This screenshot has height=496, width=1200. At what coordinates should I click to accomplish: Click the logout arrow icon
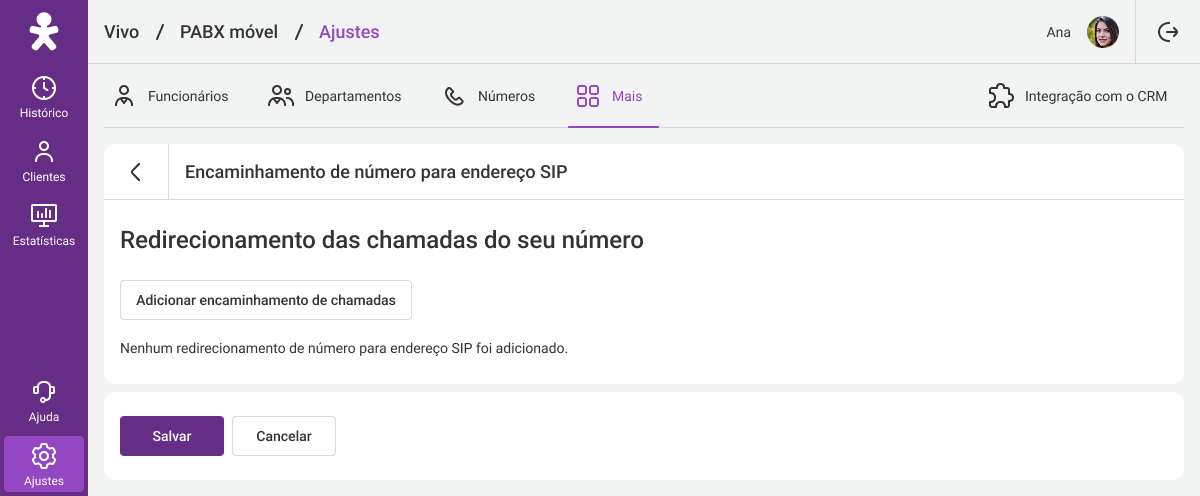(1168, 32)
